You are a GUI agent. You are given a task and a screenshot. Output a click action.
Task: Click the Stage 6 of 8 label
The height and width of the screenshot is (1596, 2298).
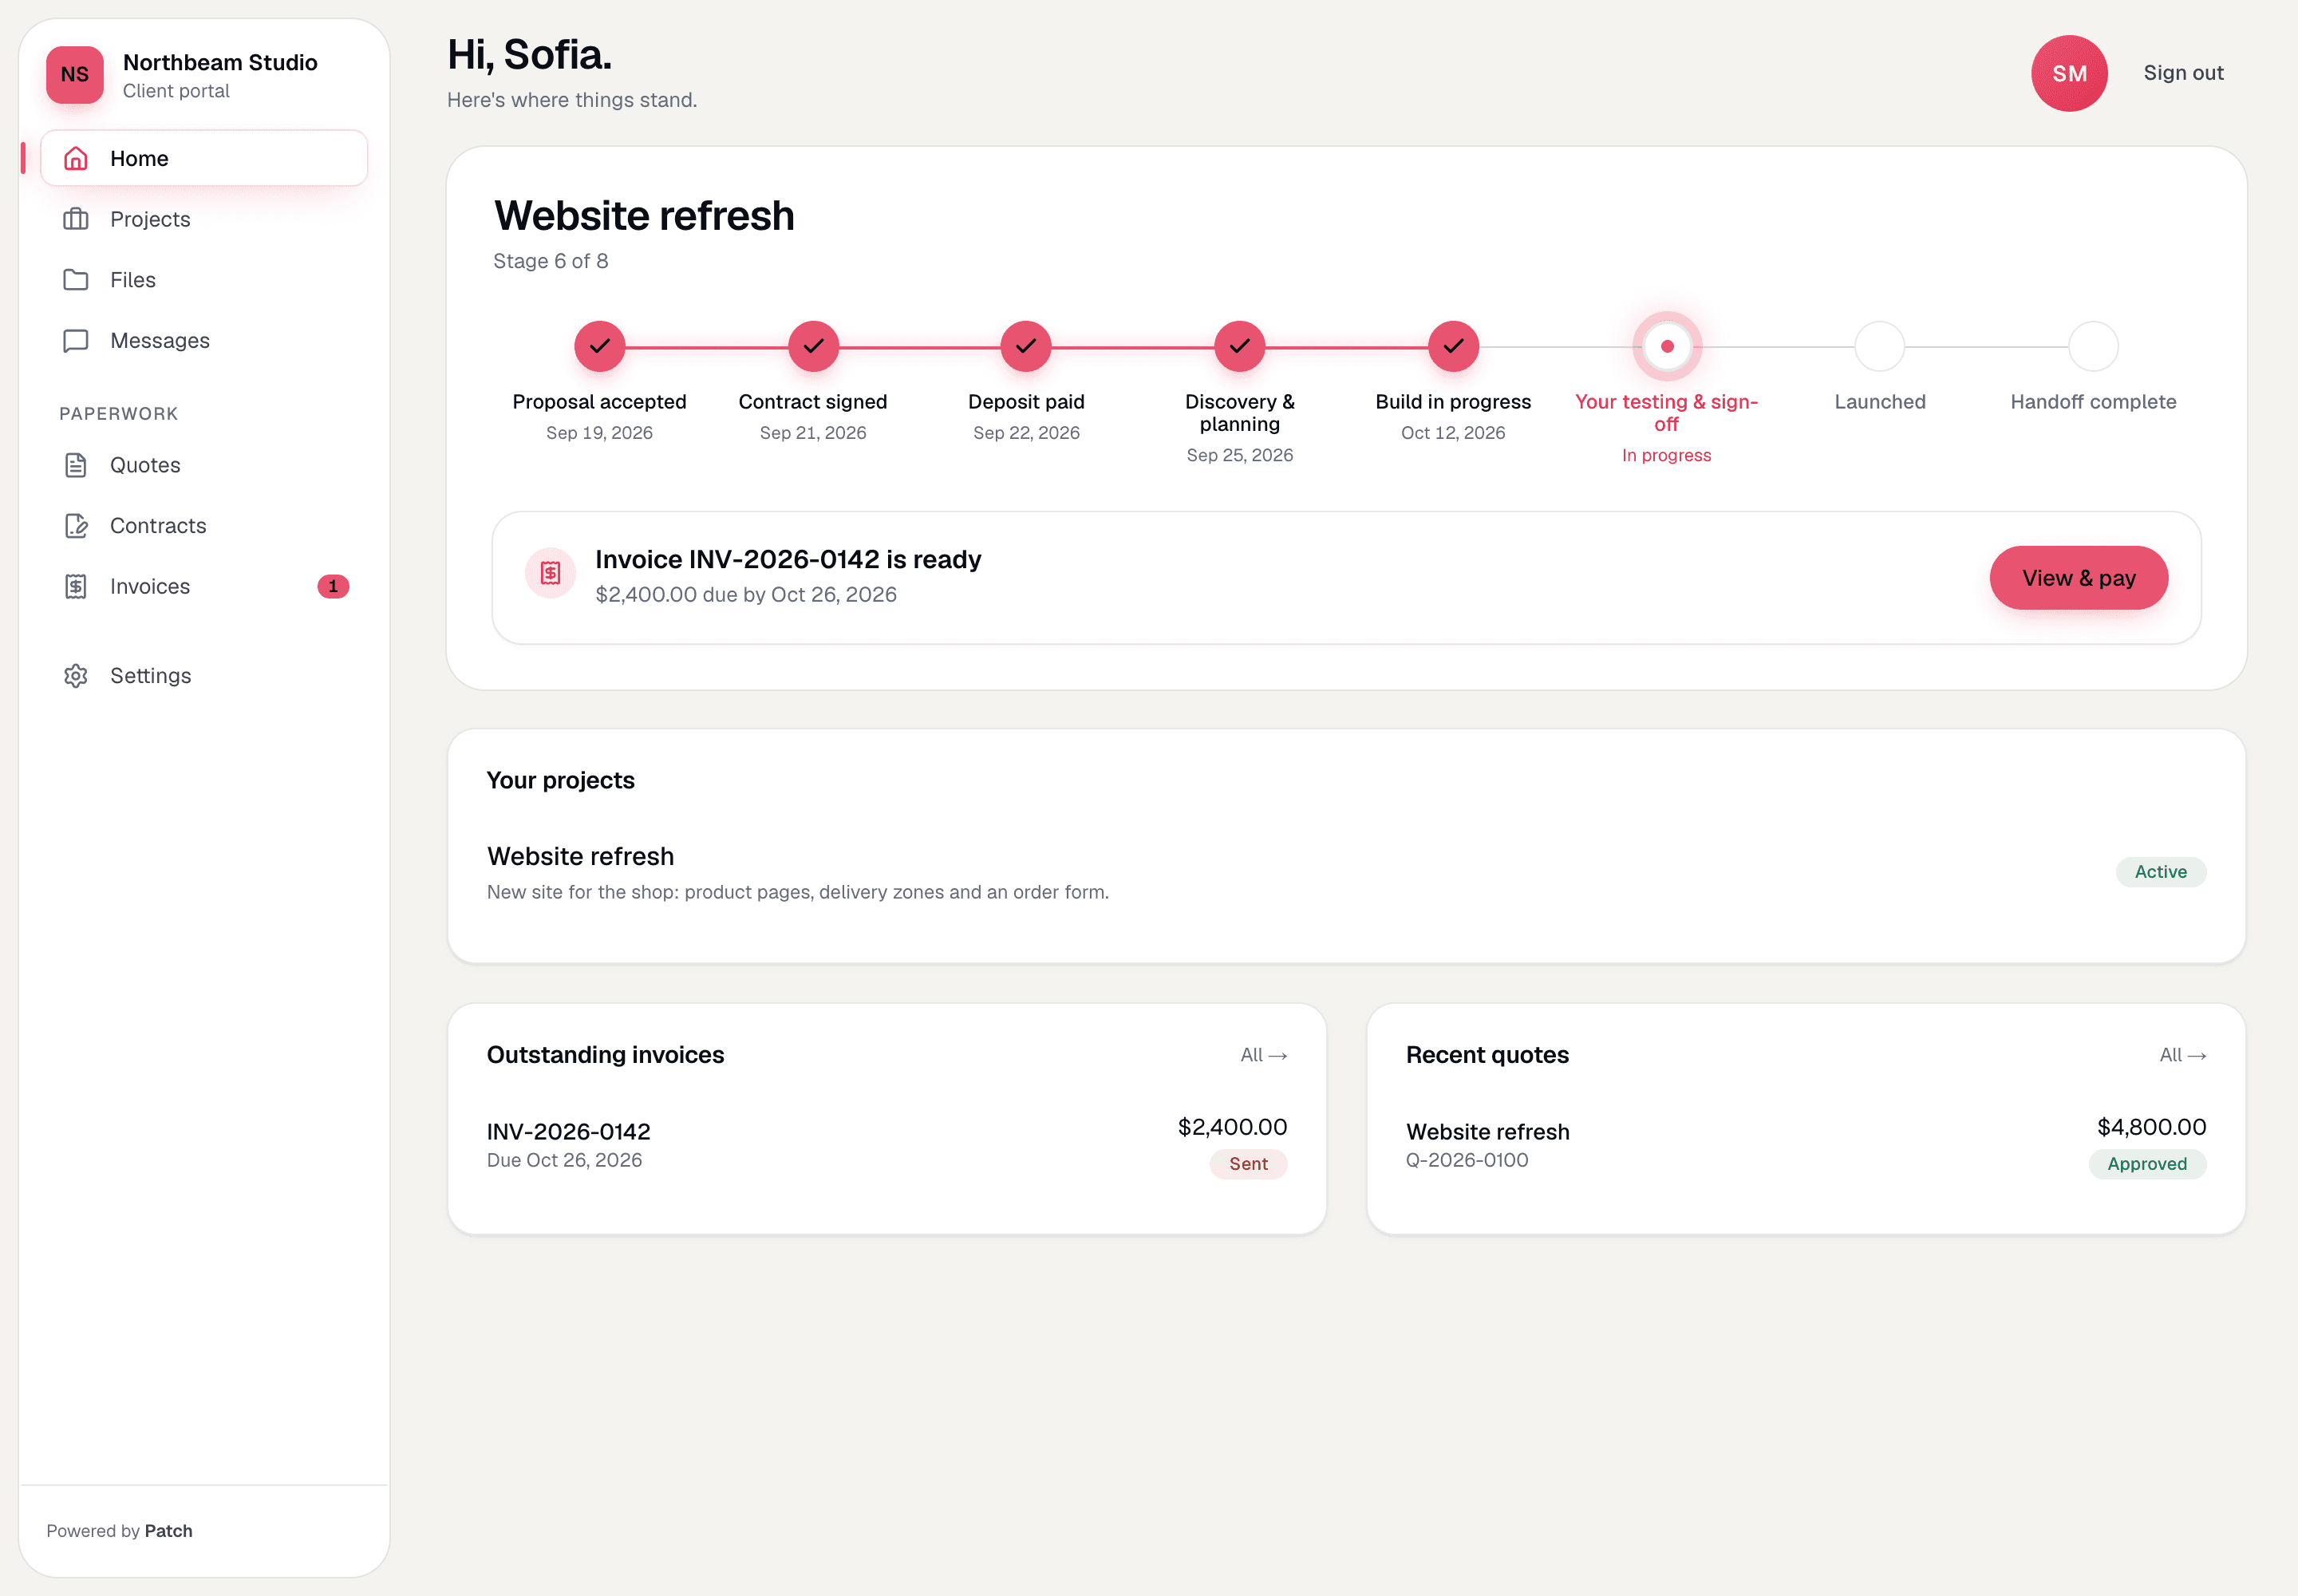[x=551, y=261]
